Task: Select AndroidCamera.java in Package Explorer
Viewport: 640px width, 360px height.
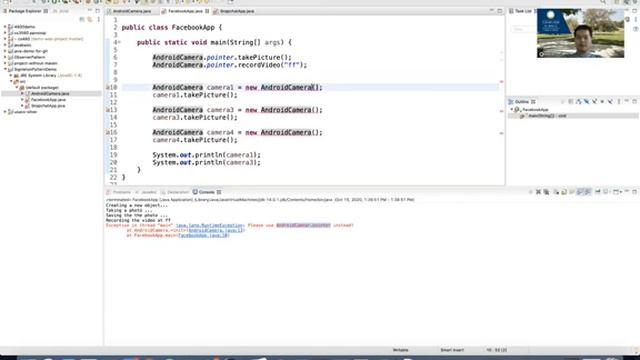Action: pyautogui.click(x=50, y=93)
